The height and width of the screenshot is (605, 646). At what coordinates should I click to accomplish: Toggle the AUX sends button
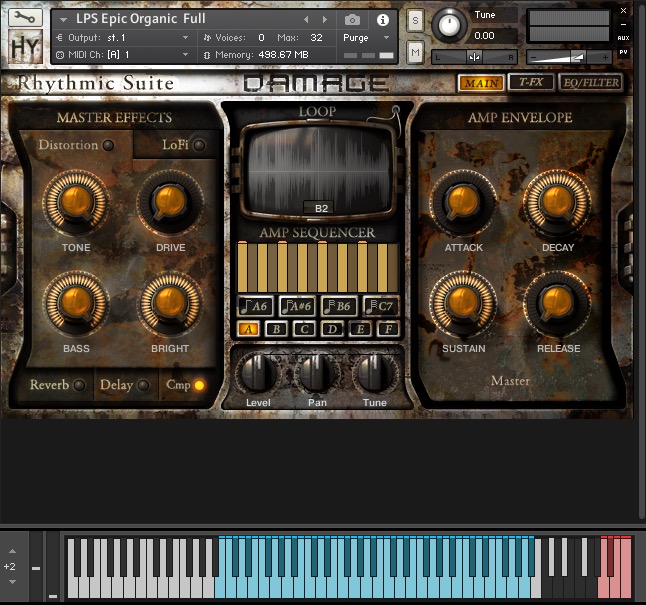point(623,38)
